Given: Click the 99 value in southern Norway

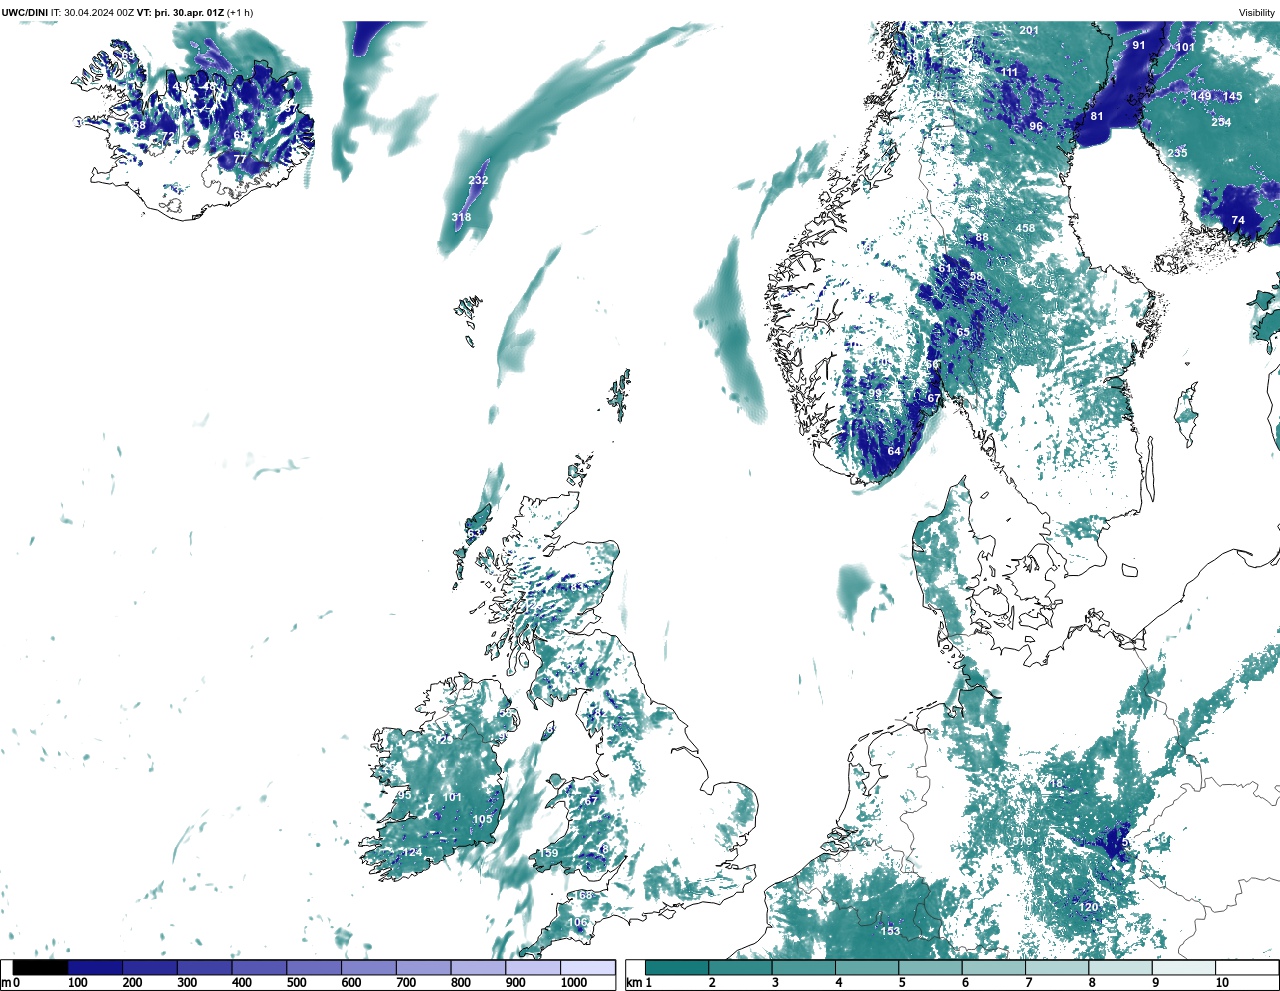Looking at the screenshot, I should [875, 394].
